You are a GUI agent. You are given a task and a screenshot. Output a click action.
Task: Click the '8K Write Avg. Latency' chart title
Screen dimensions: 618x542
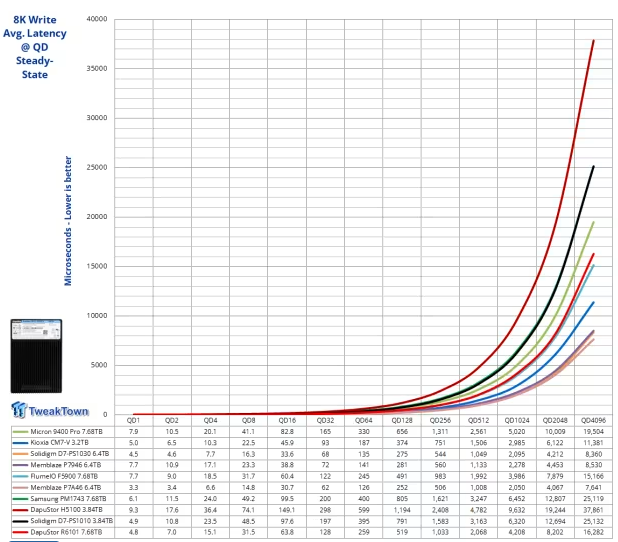tap(35, 47)
